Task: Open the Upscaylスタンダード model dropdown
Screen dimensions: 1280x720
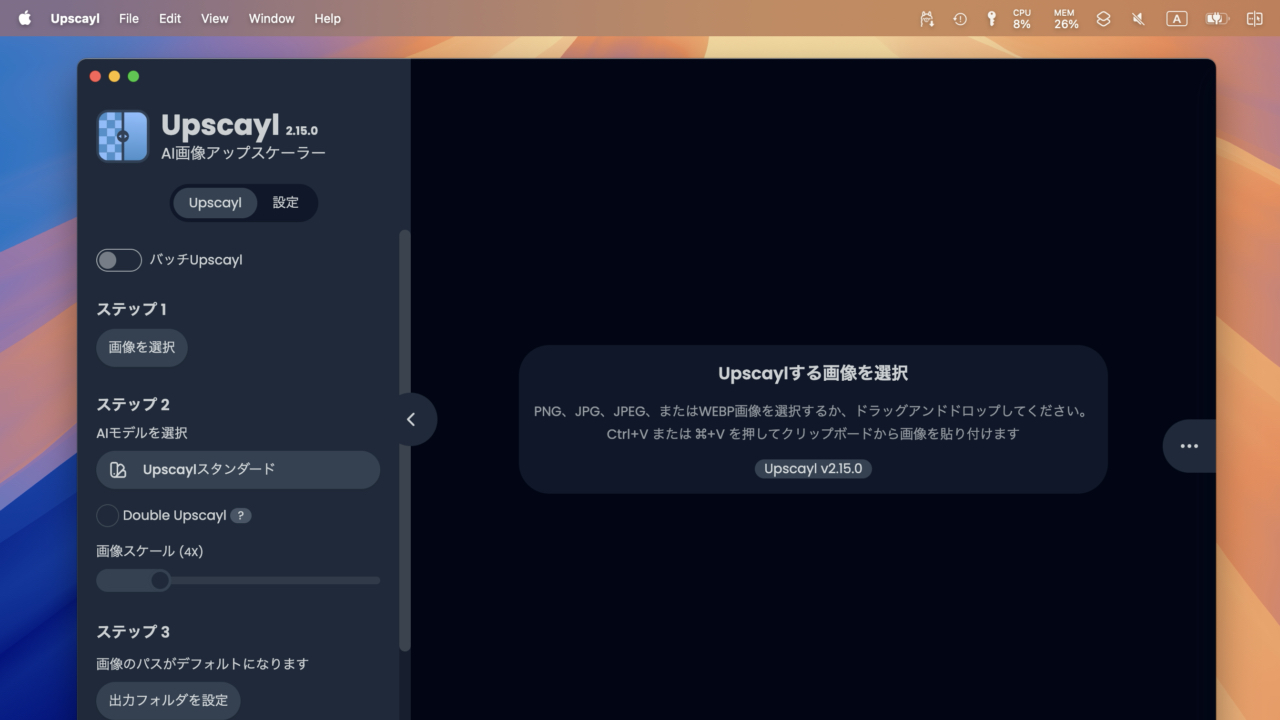Action: (x=238, y=470)
